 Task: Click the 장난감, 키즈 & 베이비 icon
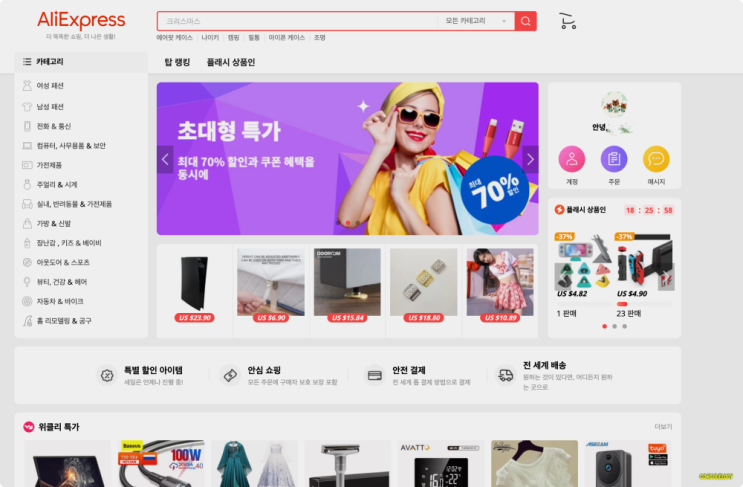[x=27, y=243]
